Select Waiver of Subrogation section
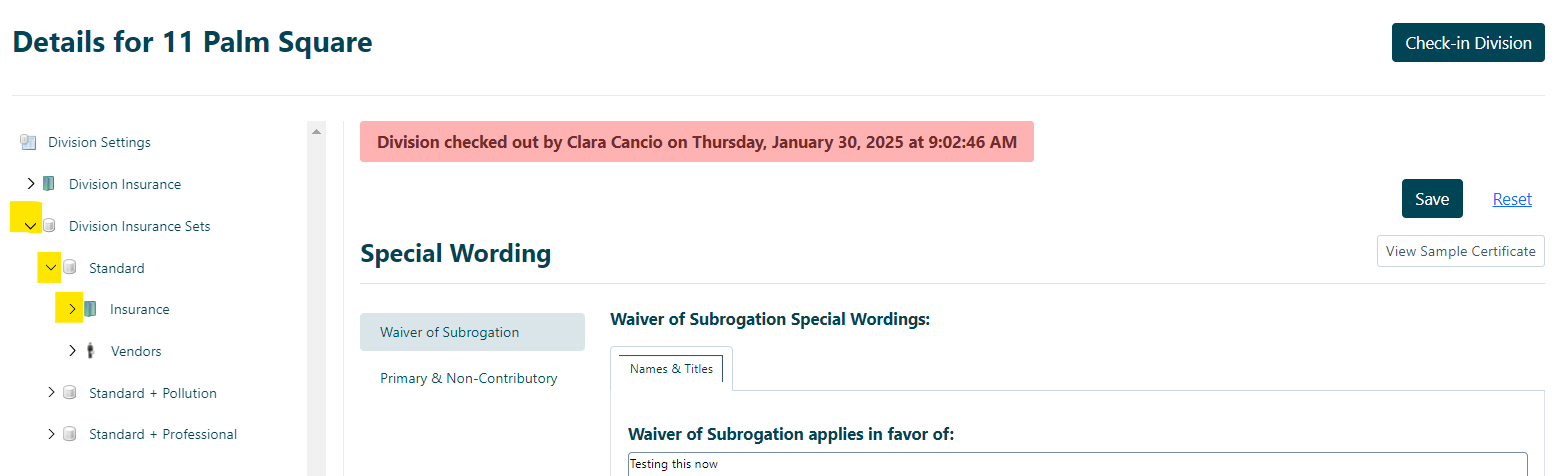This screenshot has height=476, width=1560. (472, 332)
